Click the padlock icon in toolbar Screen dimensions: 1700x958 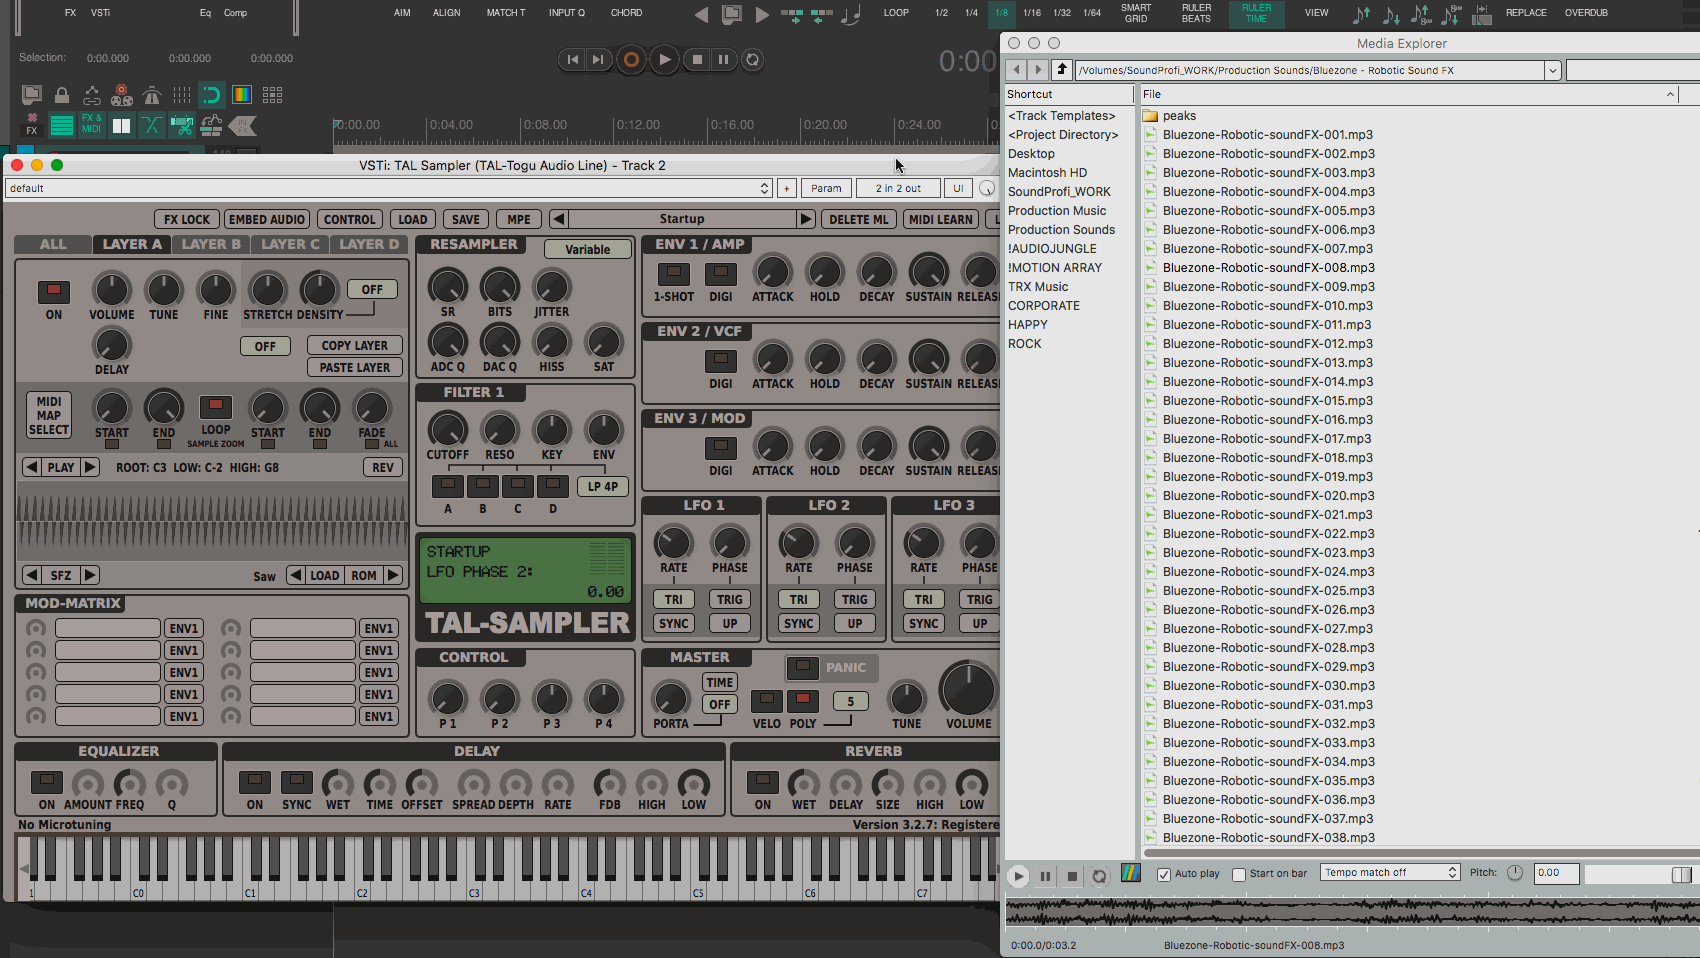coord(62,95)
